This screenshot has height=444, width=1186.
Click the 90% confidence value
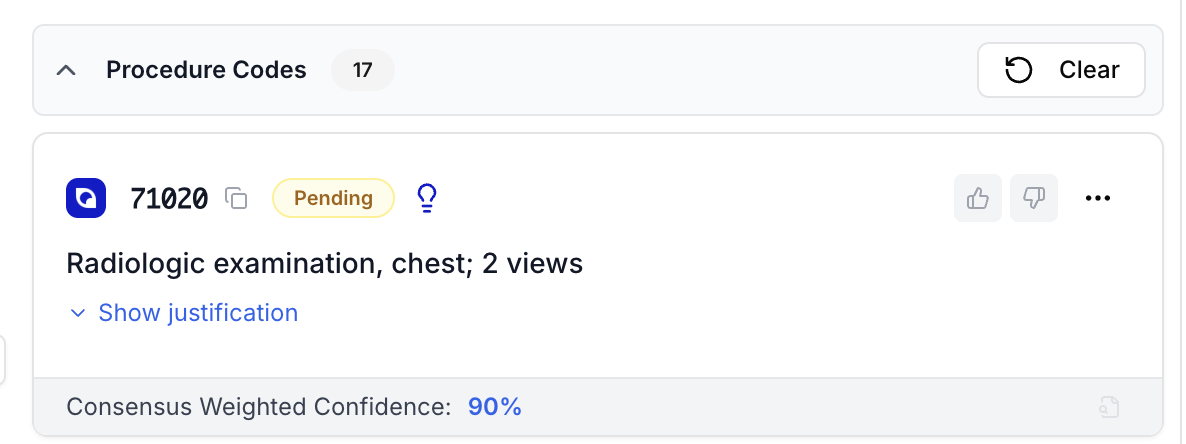[x=495, y=407]
